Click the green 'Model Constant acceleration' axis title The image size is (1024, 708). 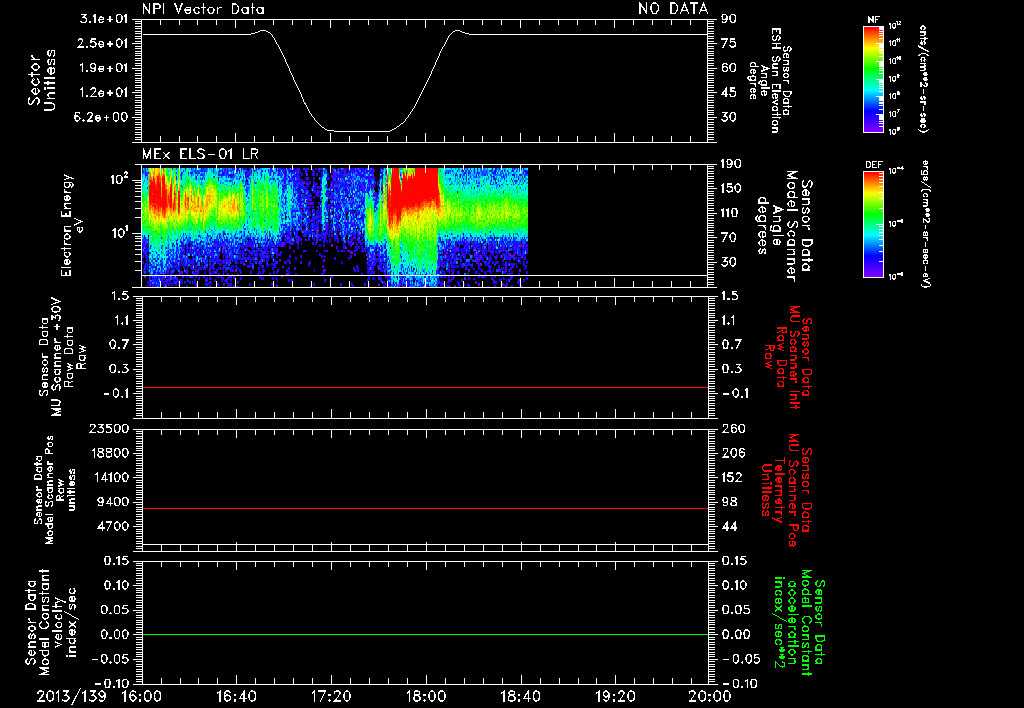799,623
